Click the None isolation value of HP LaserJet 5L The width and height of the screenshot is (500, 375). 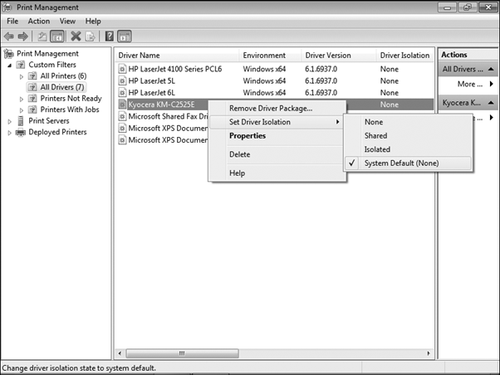click(x=389, y=81)
